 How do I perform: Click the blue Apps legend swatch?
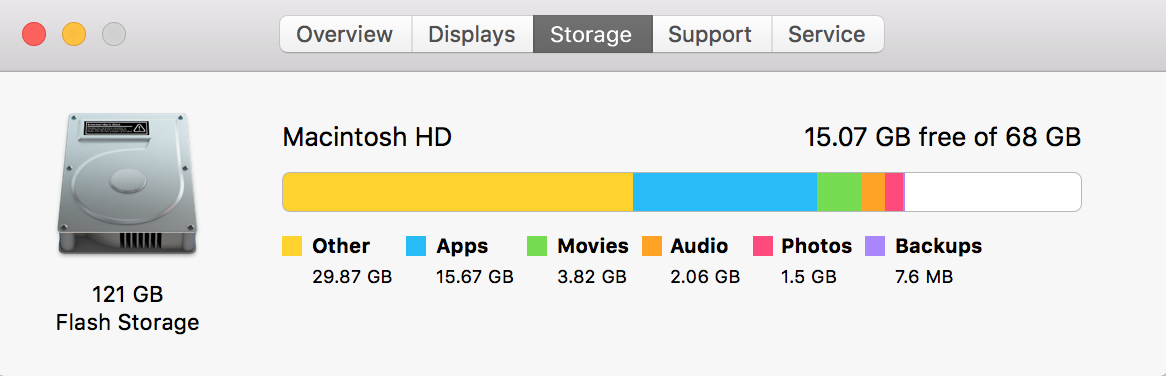pos(416,246)
